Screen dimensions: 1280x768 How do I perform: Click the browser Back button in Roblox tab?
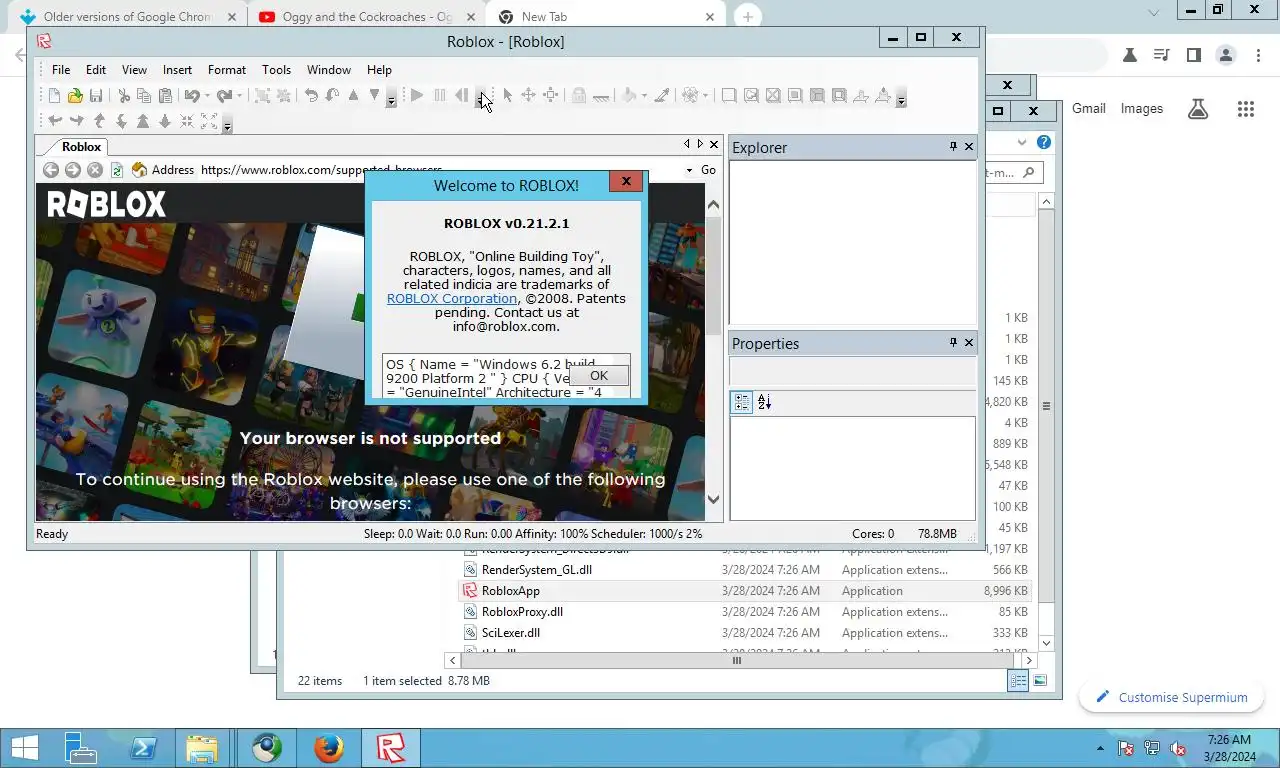(x=51, y=170)
